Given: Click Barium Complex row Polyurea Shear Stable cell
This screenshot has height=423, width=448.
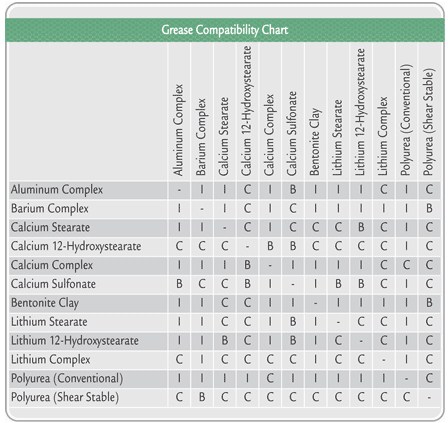Looking at the screenshot, I should [429, 209].
